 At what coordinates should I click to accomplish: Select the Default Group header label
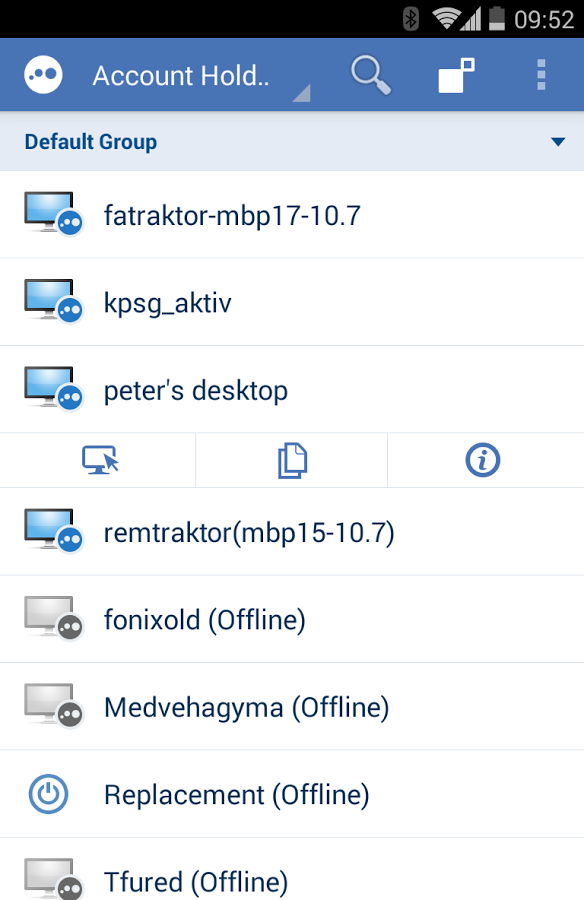[91, 142]
